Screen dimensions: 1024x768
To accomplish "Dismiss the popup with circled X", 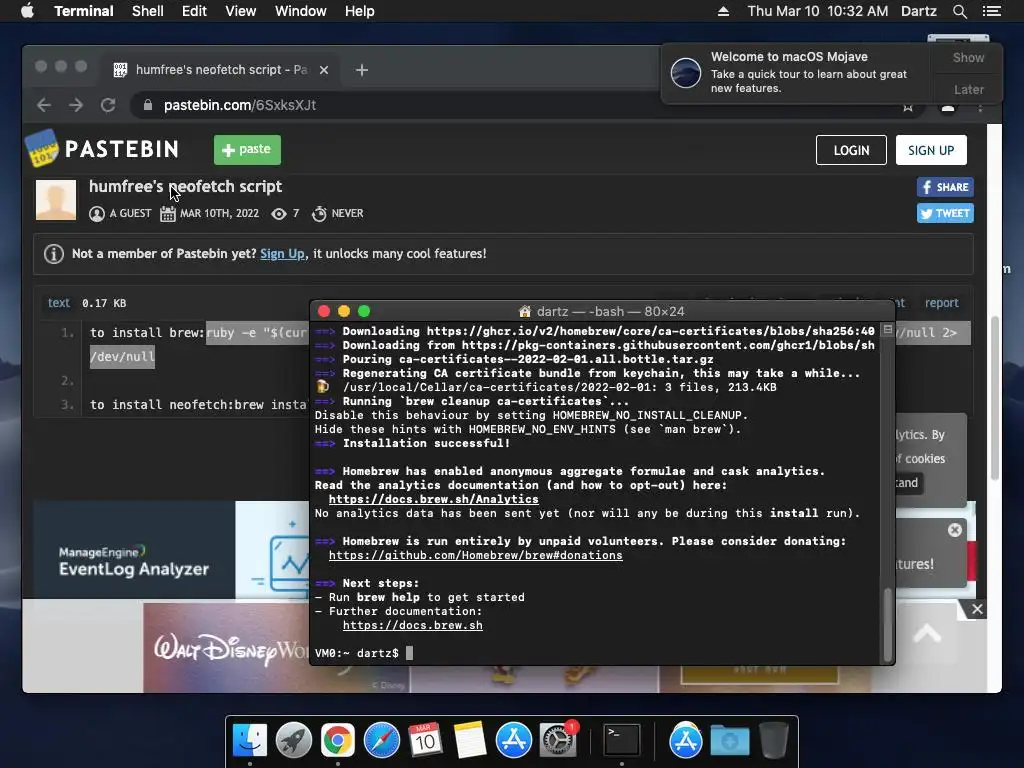I will (x=955, y=530).
